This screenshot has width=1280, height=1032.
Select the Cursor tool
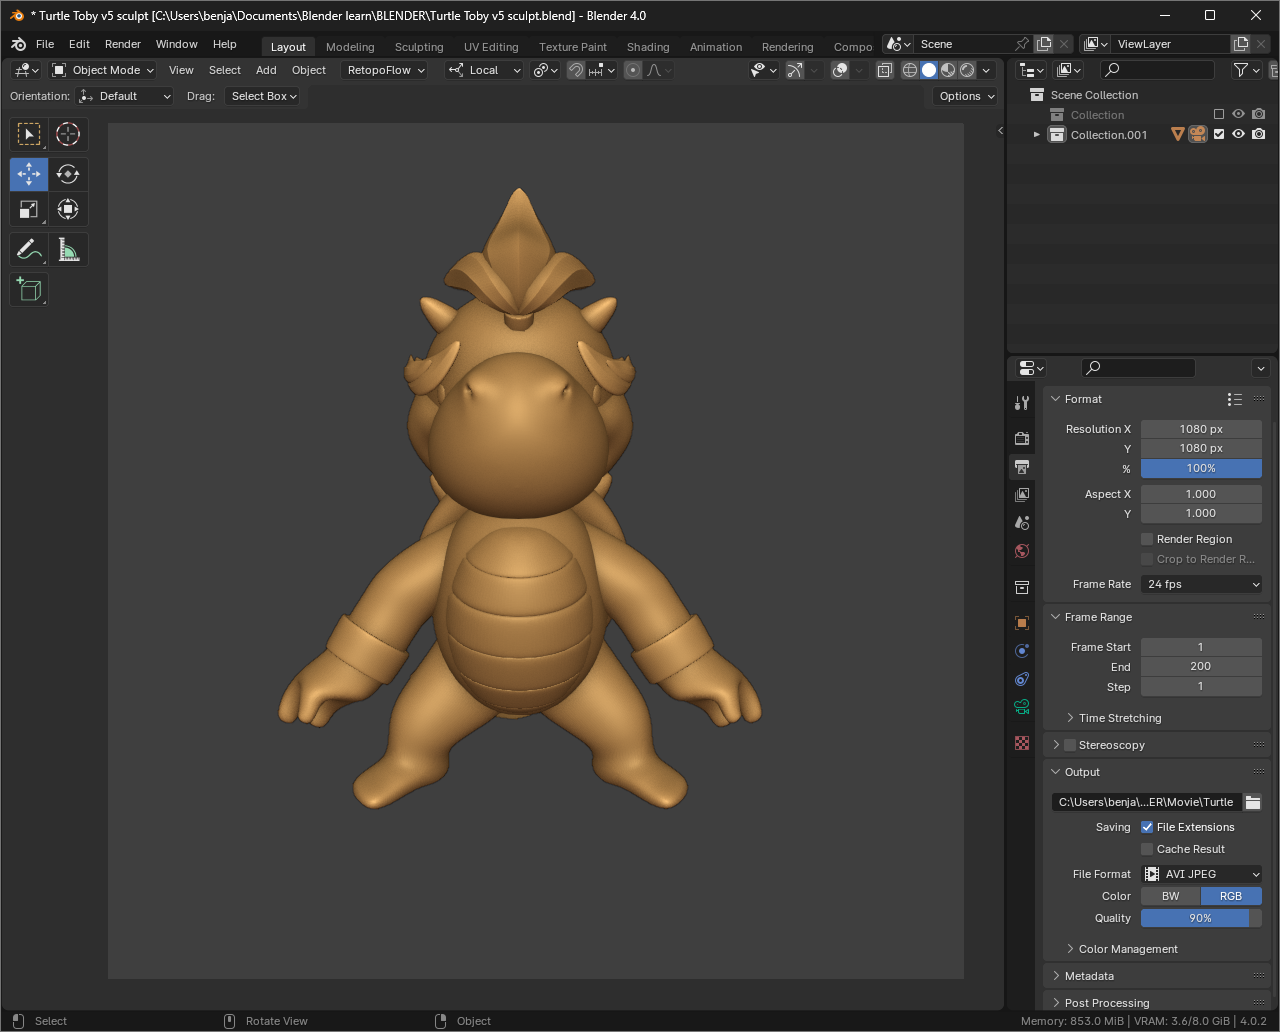[68, 134]
